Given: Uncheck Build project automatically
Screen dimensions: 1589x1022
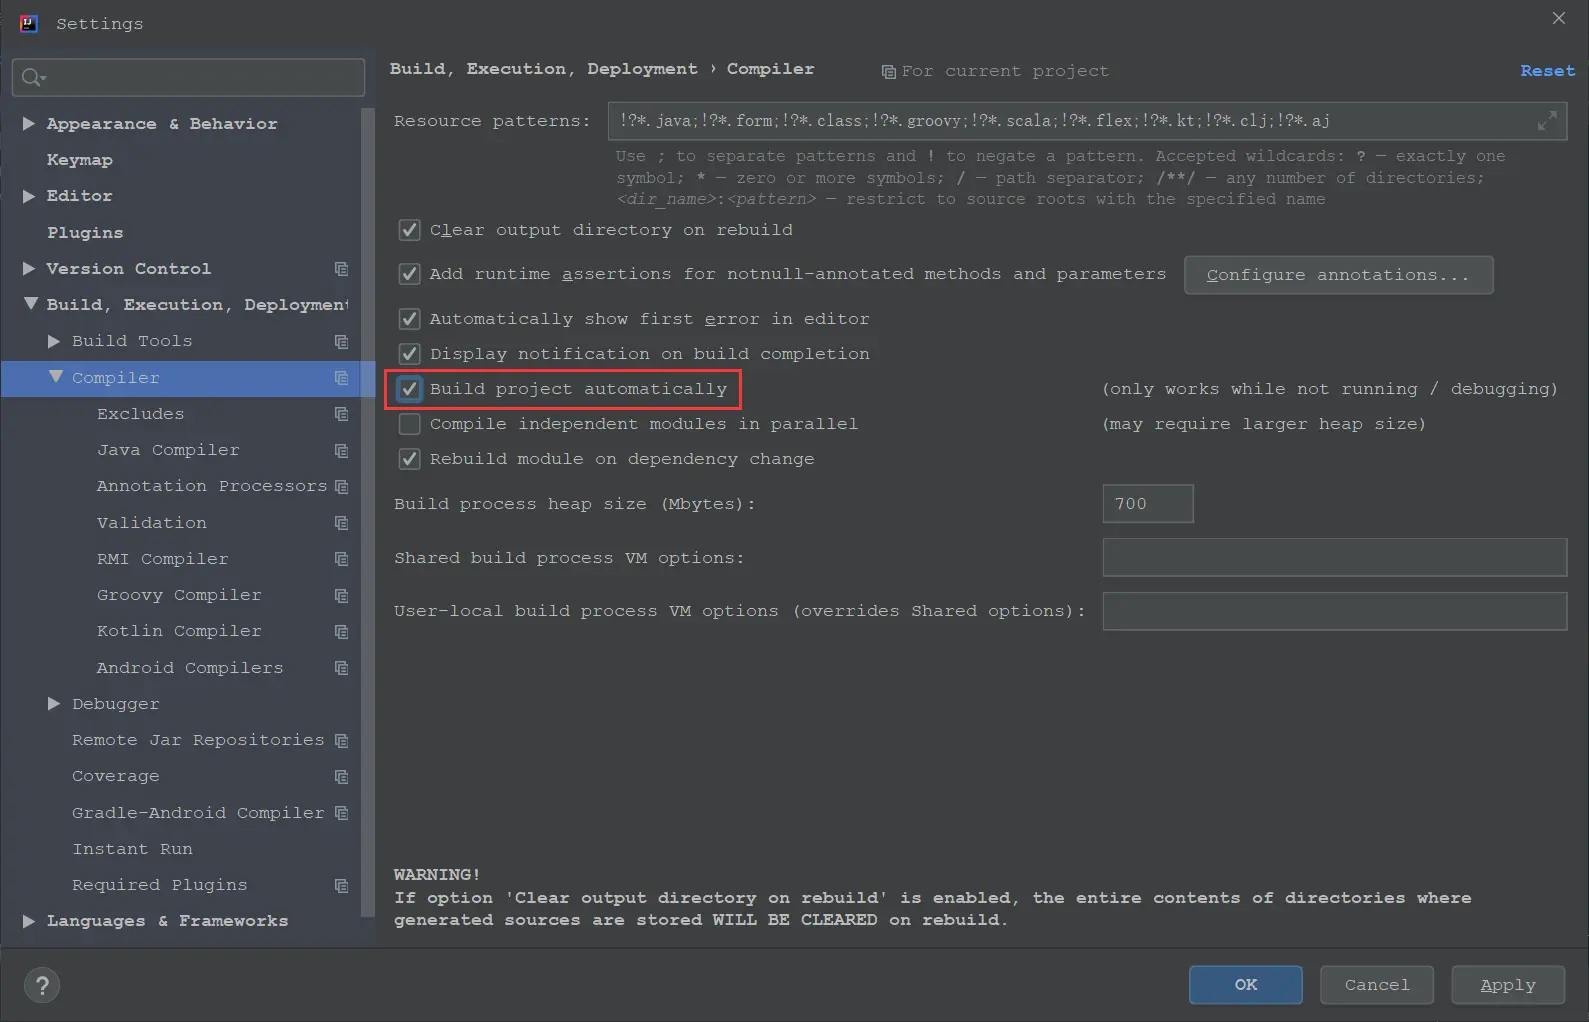Looking at the screenshot, I should point(409,389).
